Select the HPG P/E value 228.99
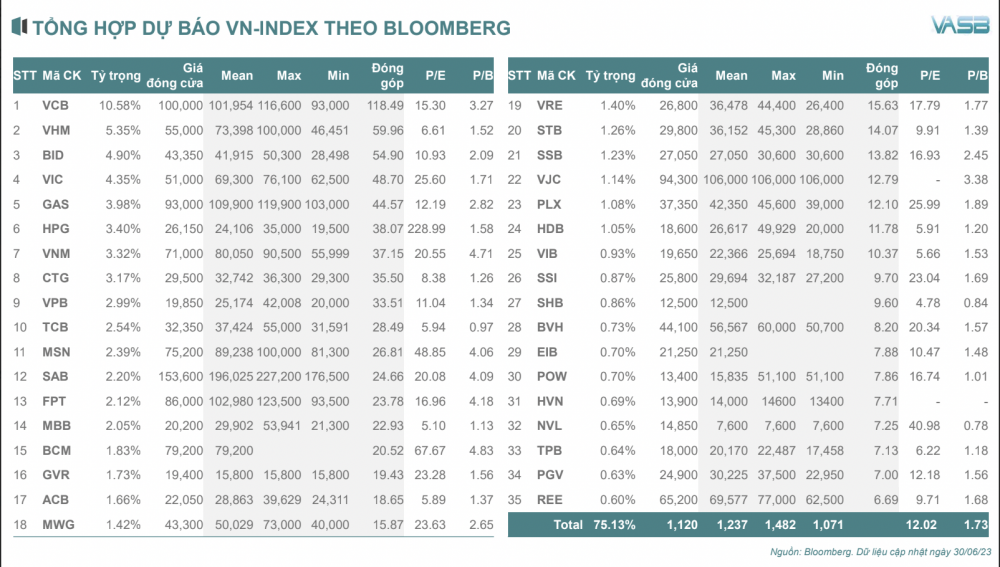Image resolution: width=1000 pixels, height=567 pixels. [427, 228]
